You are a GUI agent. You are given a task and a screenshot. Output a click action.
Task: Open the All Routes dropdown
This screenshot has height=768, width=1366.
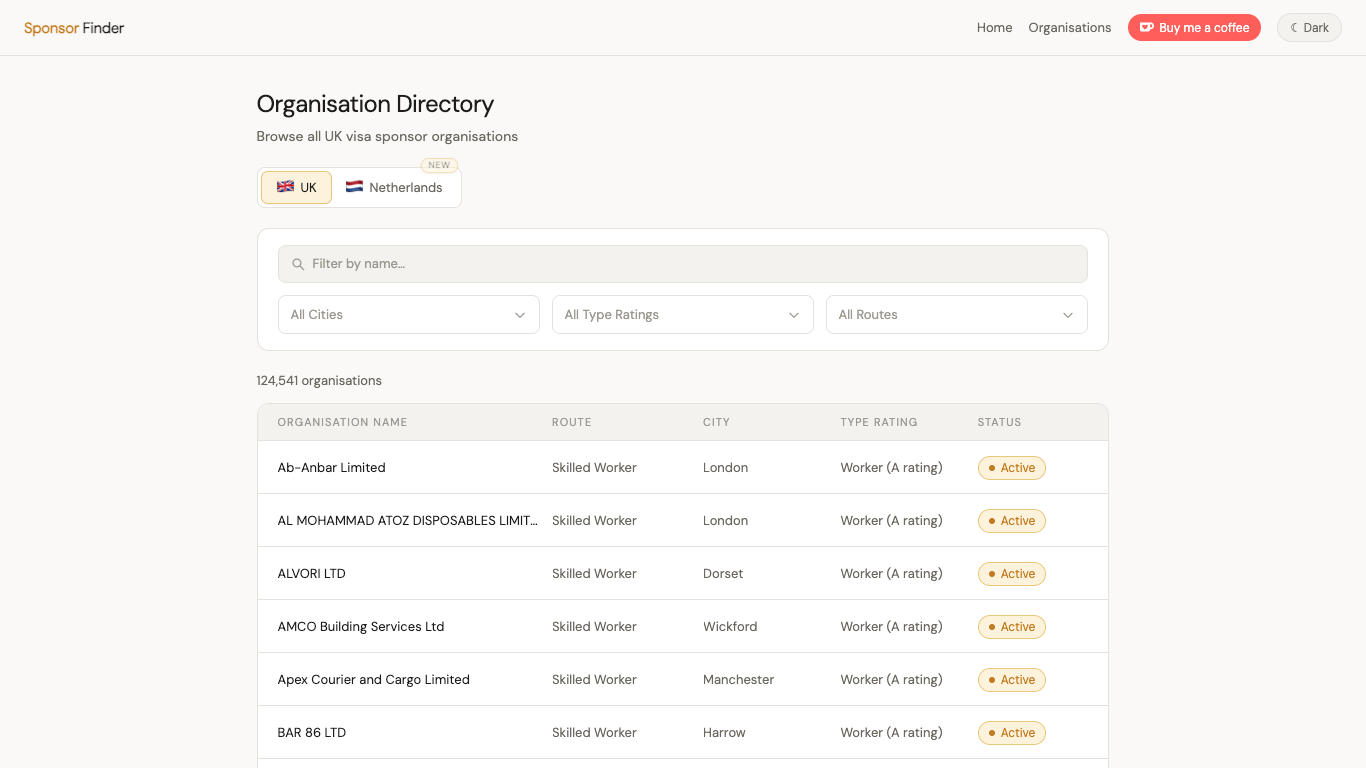click(x=957, y=314)
